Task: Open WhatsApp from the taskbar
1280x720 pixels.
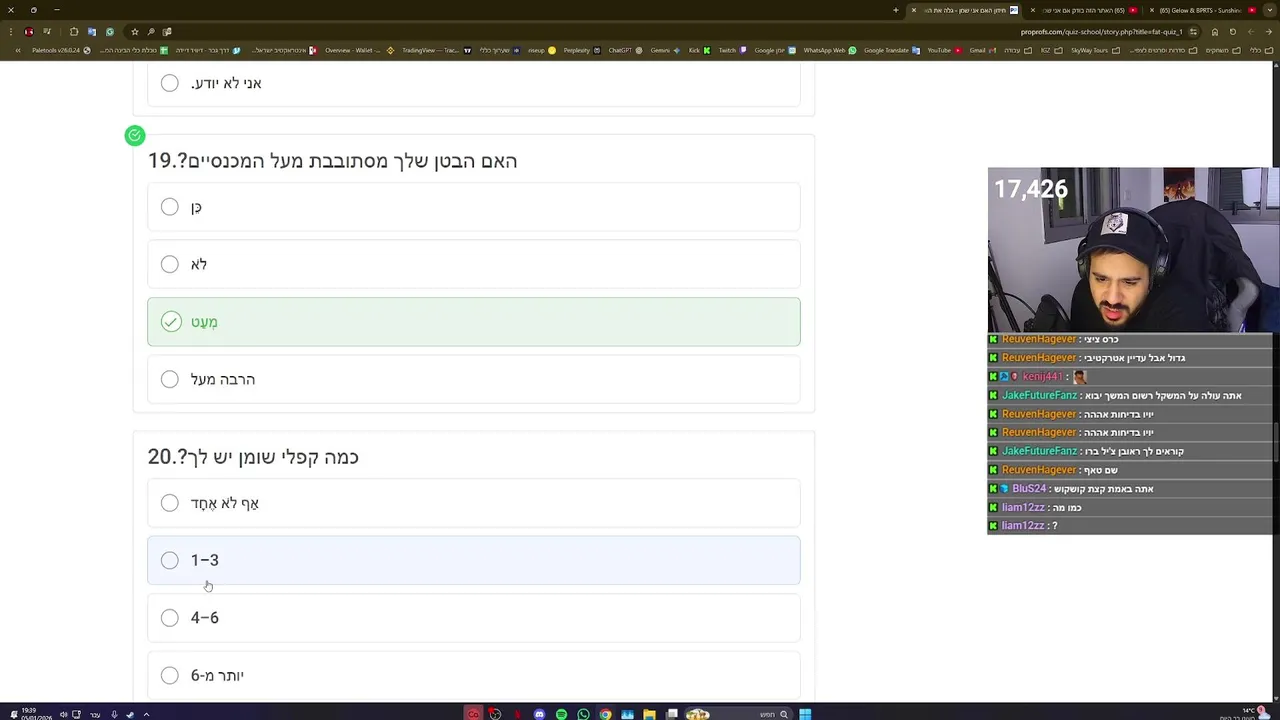Action: coord(583,714)
